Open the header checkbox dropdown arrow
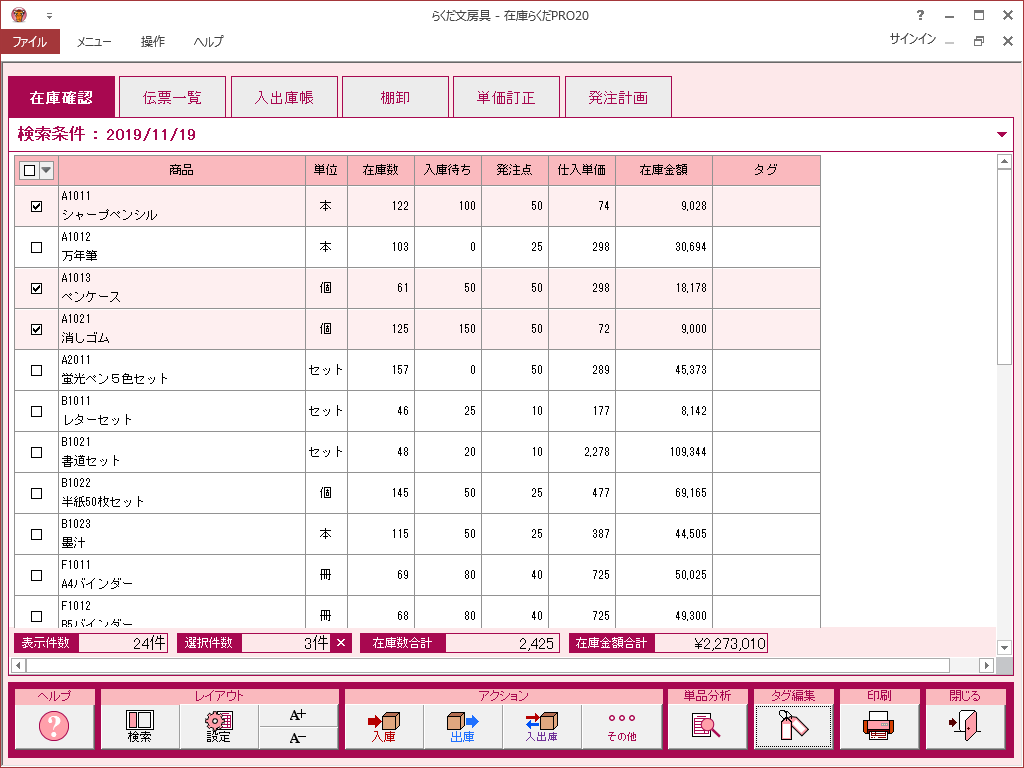Screen dimensions: 1024x768 [46, 170]
